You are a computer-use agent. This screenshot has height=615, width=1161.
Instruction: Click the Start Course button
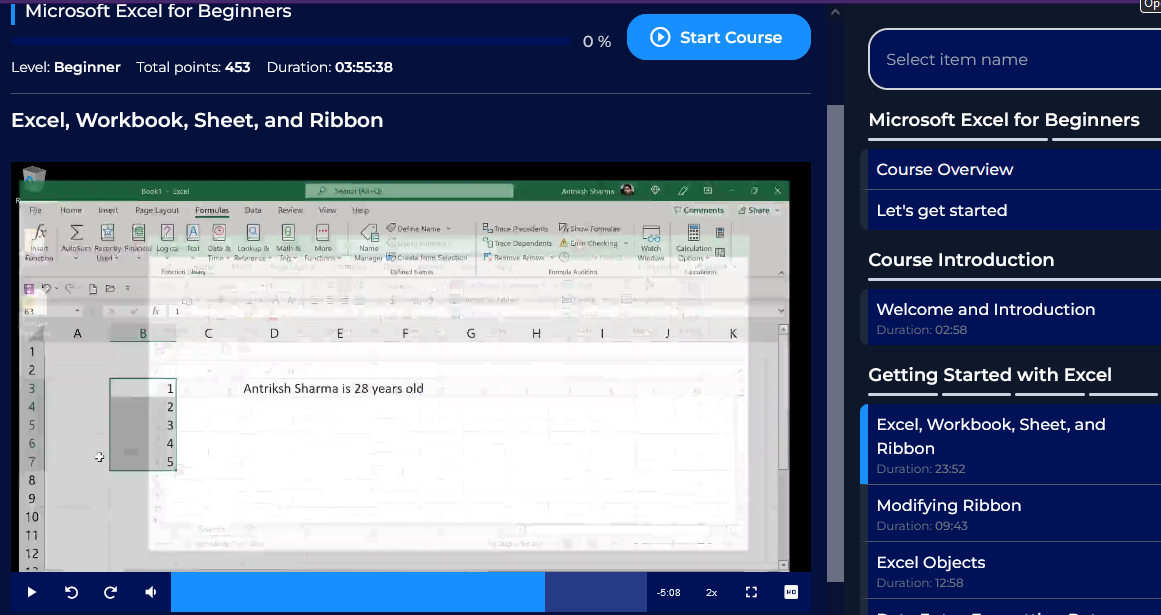click(719, 37)
